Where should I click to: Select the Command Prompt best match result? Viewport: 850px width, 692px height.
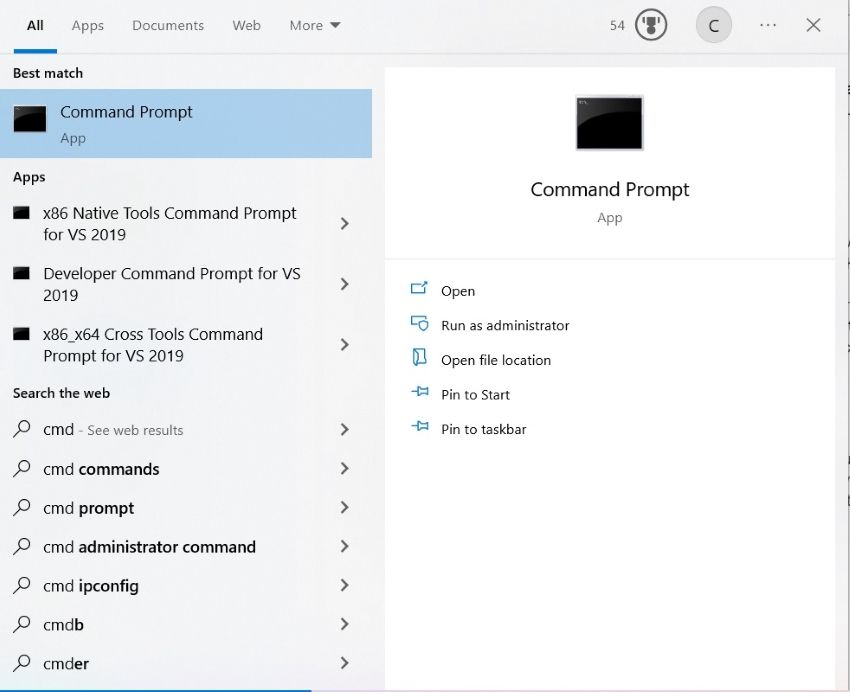(186, 123)
